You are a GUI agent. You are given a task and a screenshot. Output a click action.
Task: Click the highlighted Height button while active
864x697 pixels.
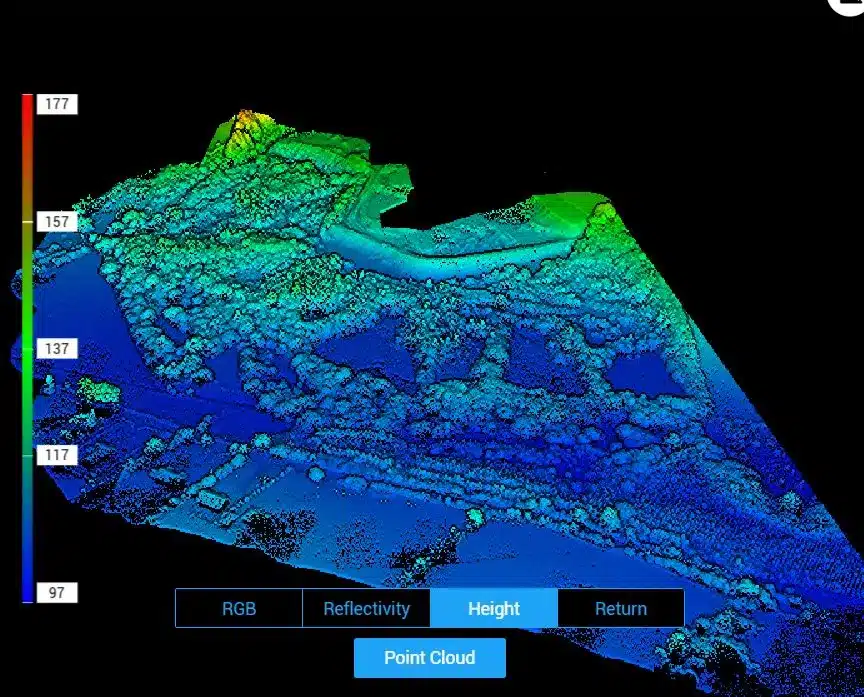click(x=493, y=608)
